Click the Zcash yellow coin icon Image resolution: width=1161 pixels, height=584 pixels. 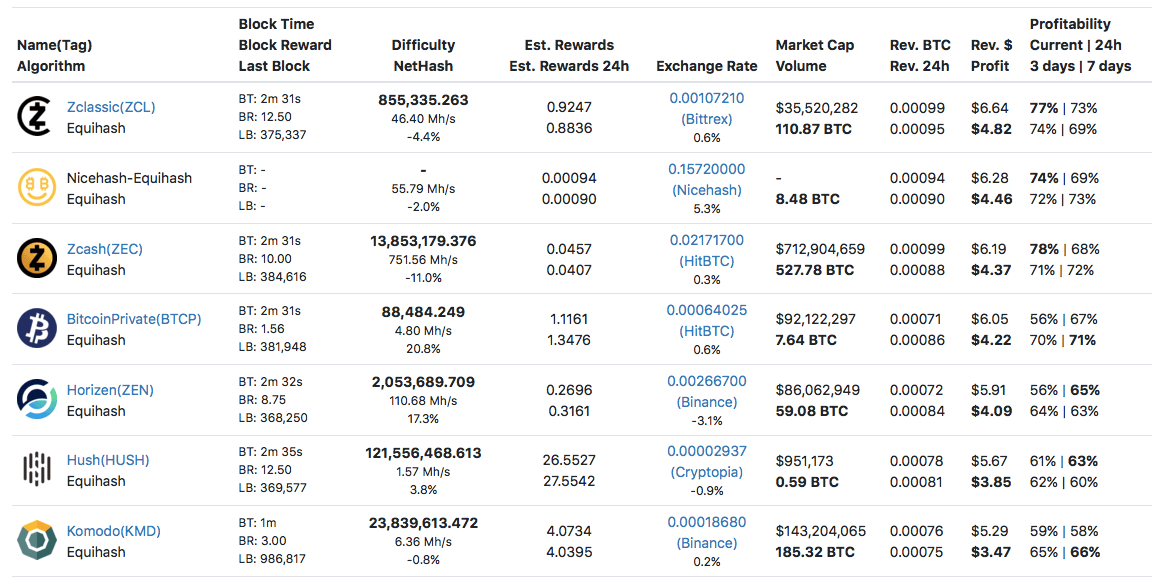pyautogui.click(x=37, y=259)
